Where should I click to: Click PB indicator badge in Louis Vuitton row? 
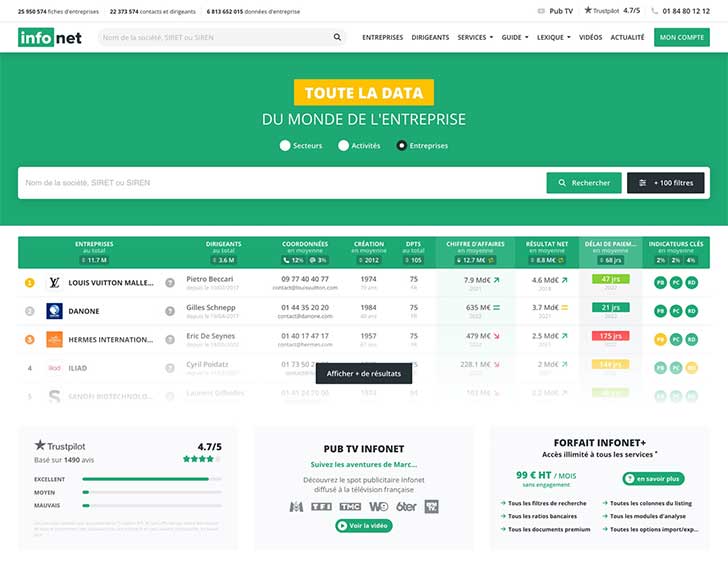click(x=660, y=283)
